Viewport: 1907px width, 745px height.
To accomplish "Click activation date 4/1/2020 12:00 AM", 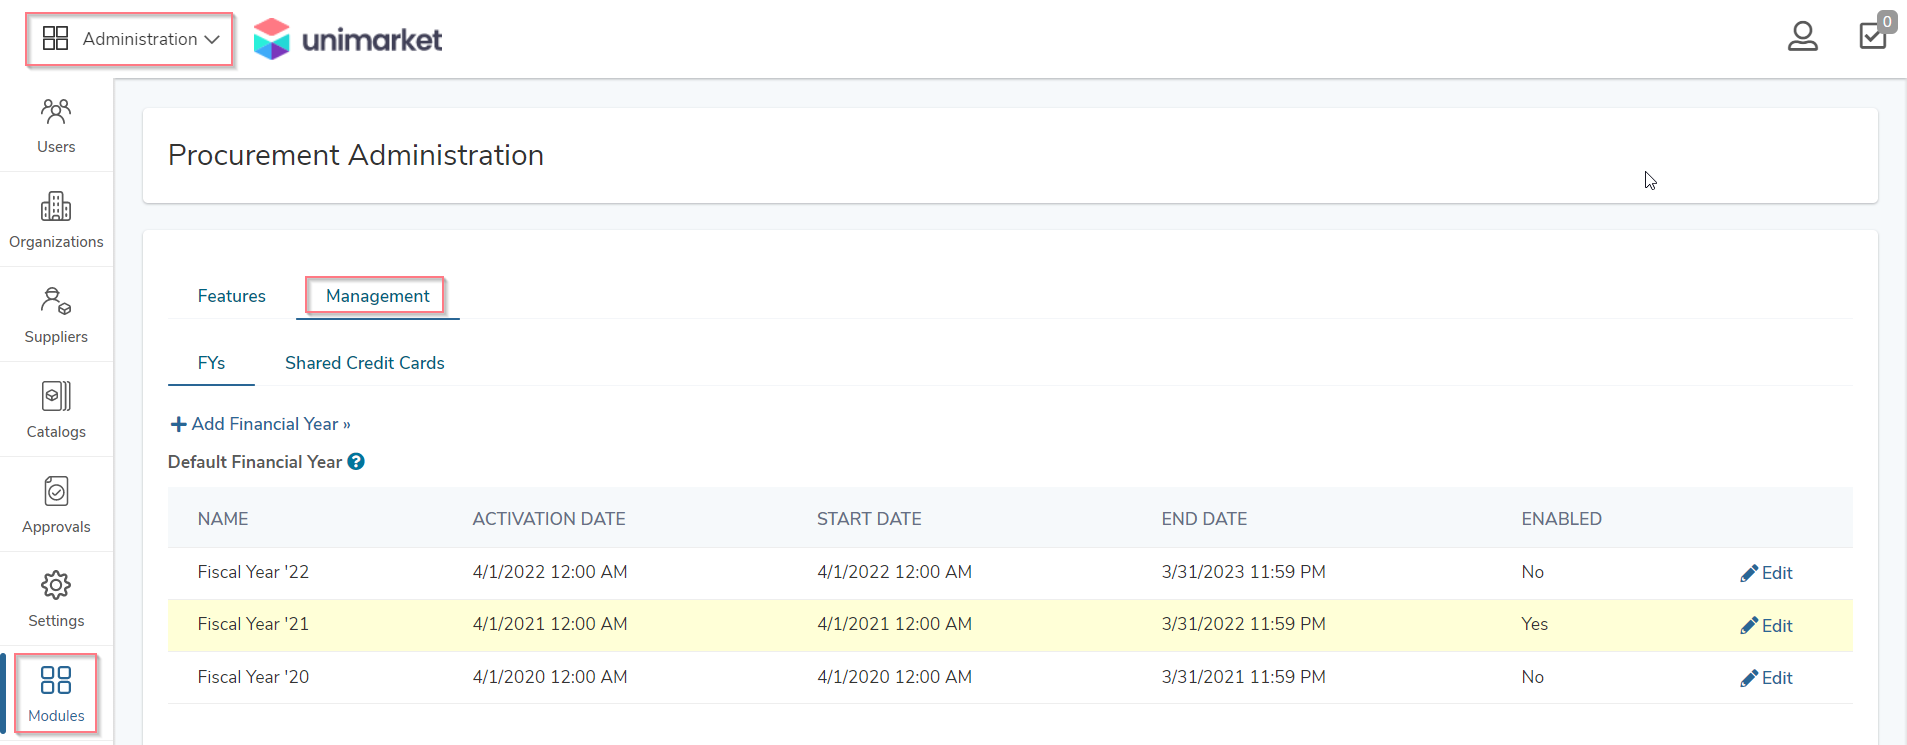I will pyautogui.click(x=550, y=677).
